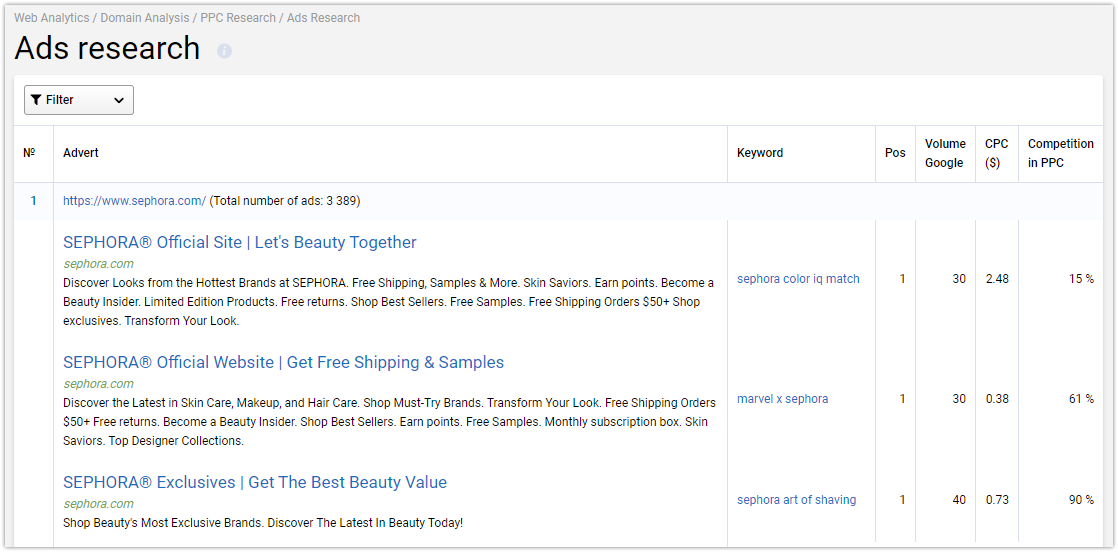Open SEPHORA Exclusives Best Beauty Value ad

point(255,482)
